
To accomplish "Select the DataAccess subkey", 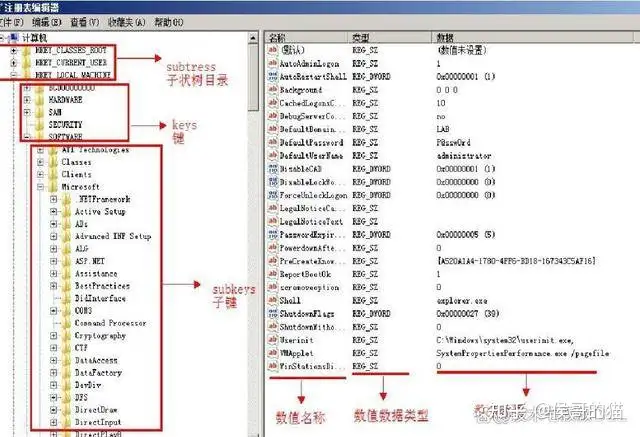I will (x=96, y=360).
